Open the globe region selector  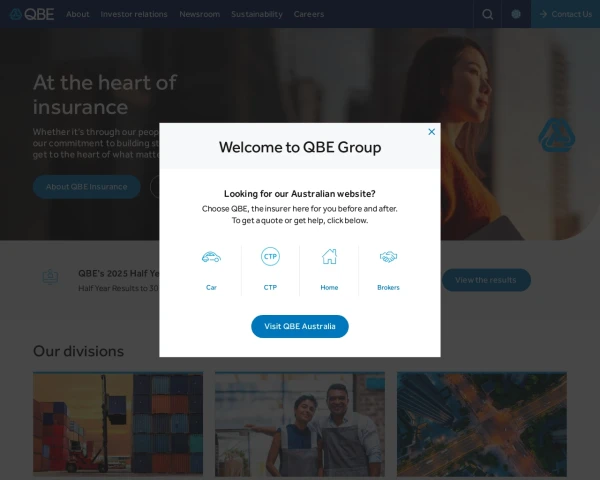(x=516, y=14)
